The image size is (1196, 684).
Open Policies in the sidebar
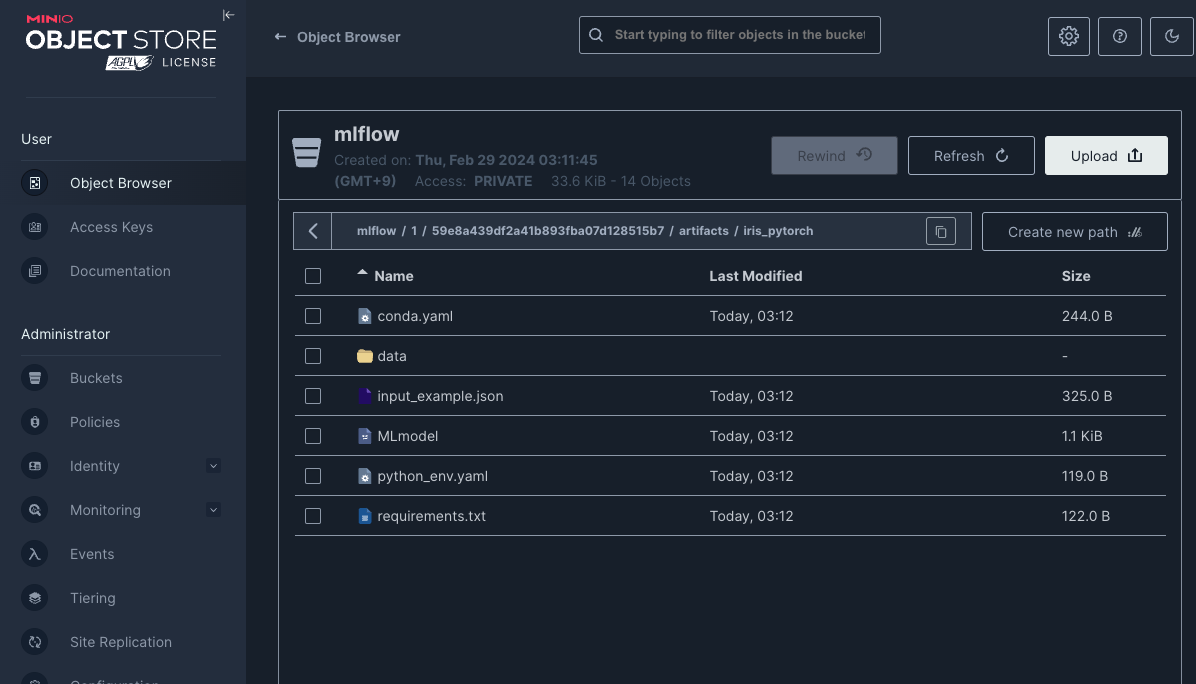click(95, 422)
